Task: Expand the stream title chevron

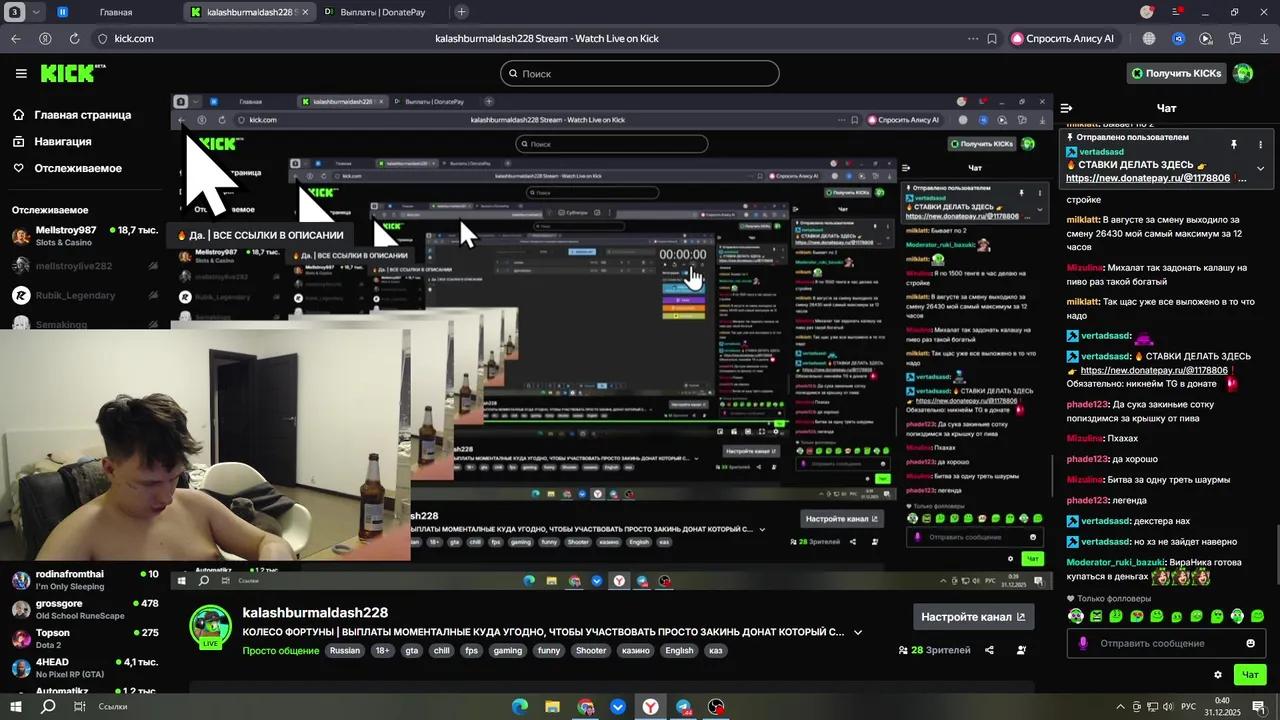Action: coord(857,632)
